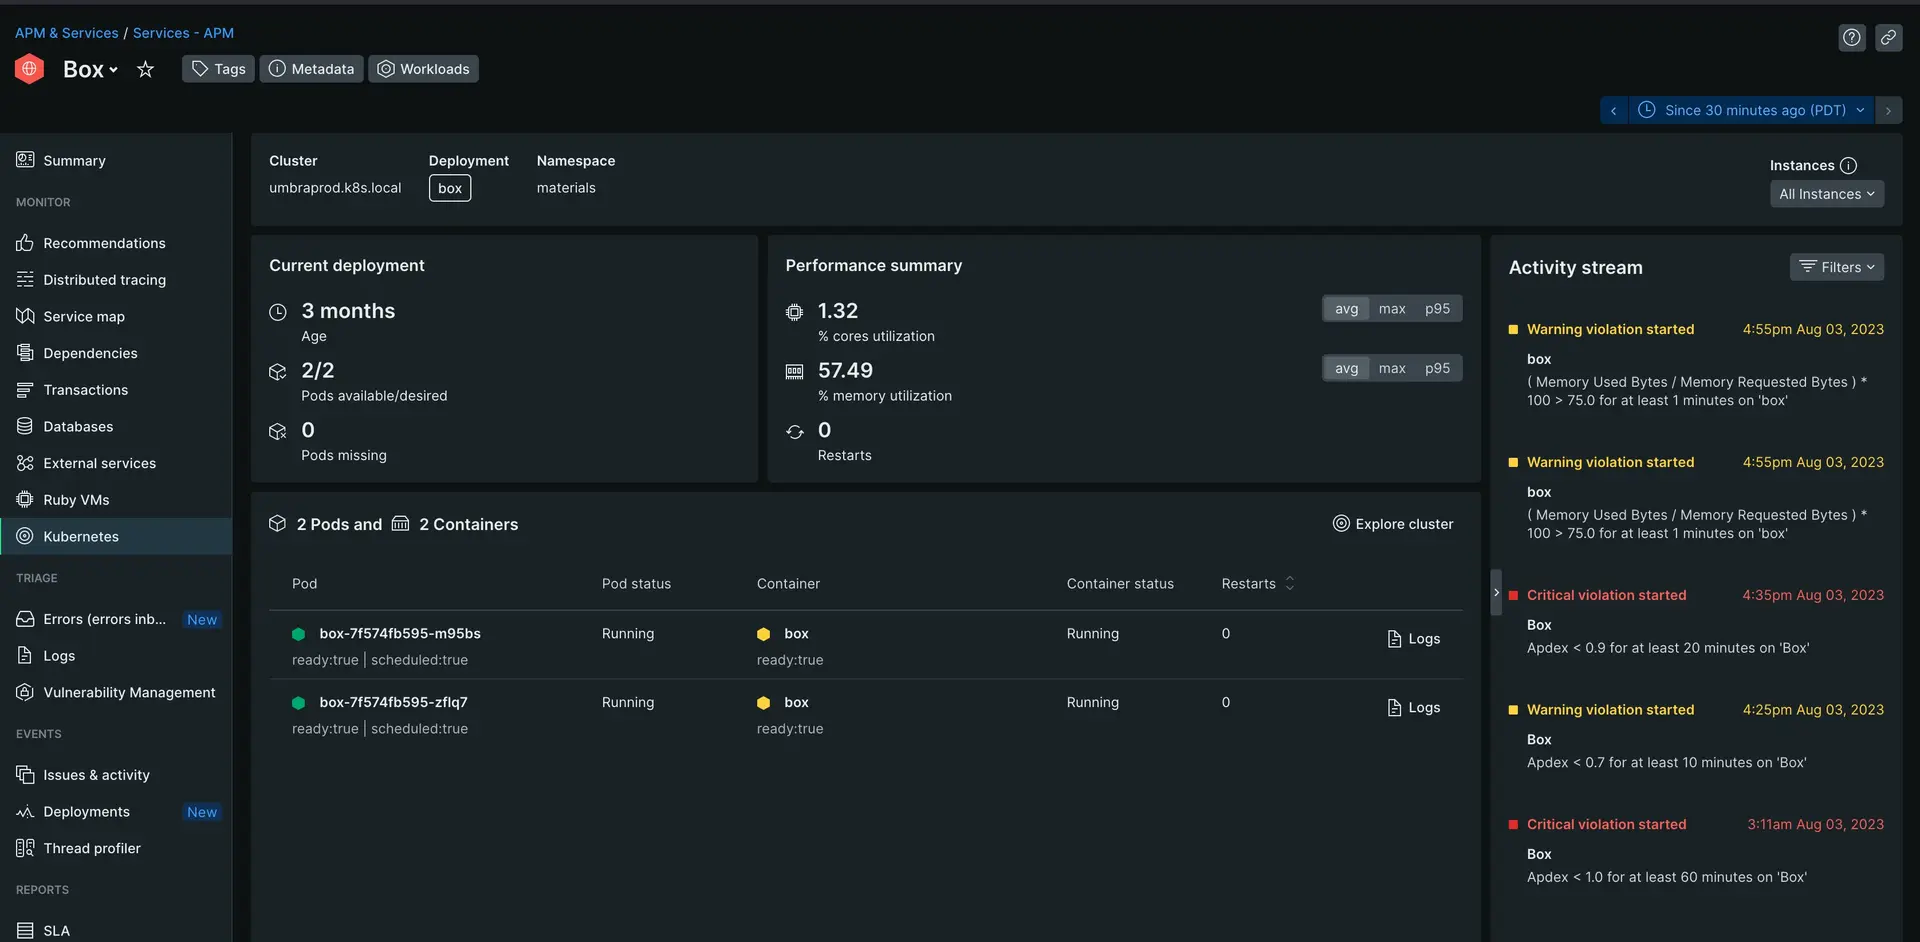Image resolution: width=1920 pixels, height=942 pixels.
Task: Expand the activity stream Filters dropdown
Action: coord(1836,267)
